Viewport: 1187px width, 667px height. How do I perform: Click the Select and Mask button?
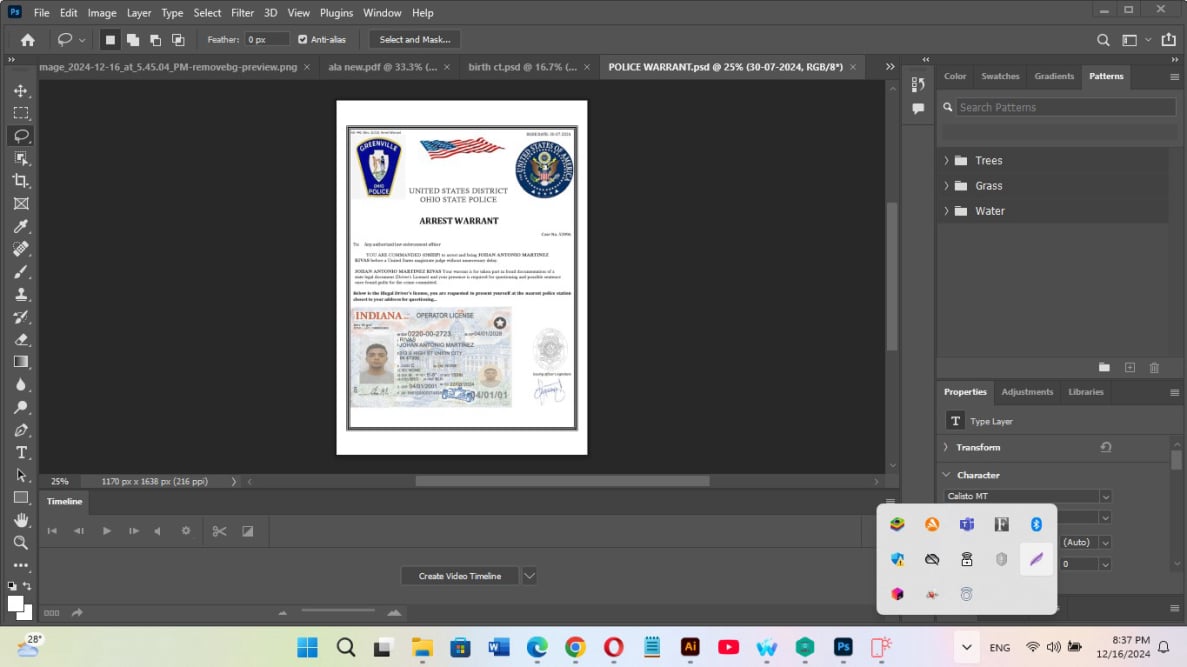pyautogui.click(x=415, y=39)
